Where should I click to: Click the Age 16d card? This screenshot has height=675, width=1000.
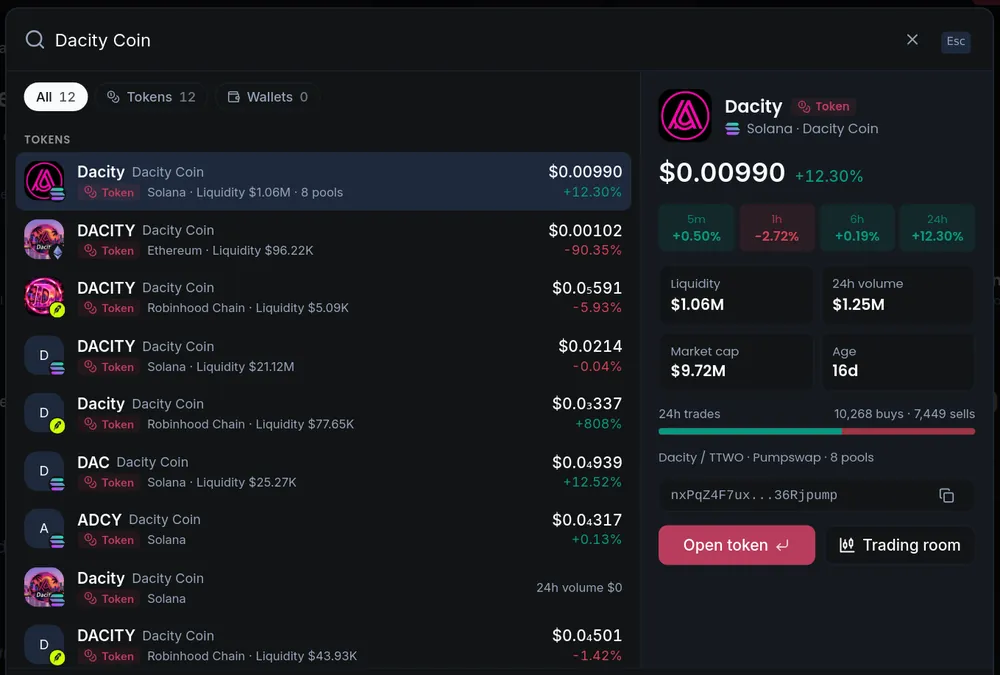coord(898,362)
